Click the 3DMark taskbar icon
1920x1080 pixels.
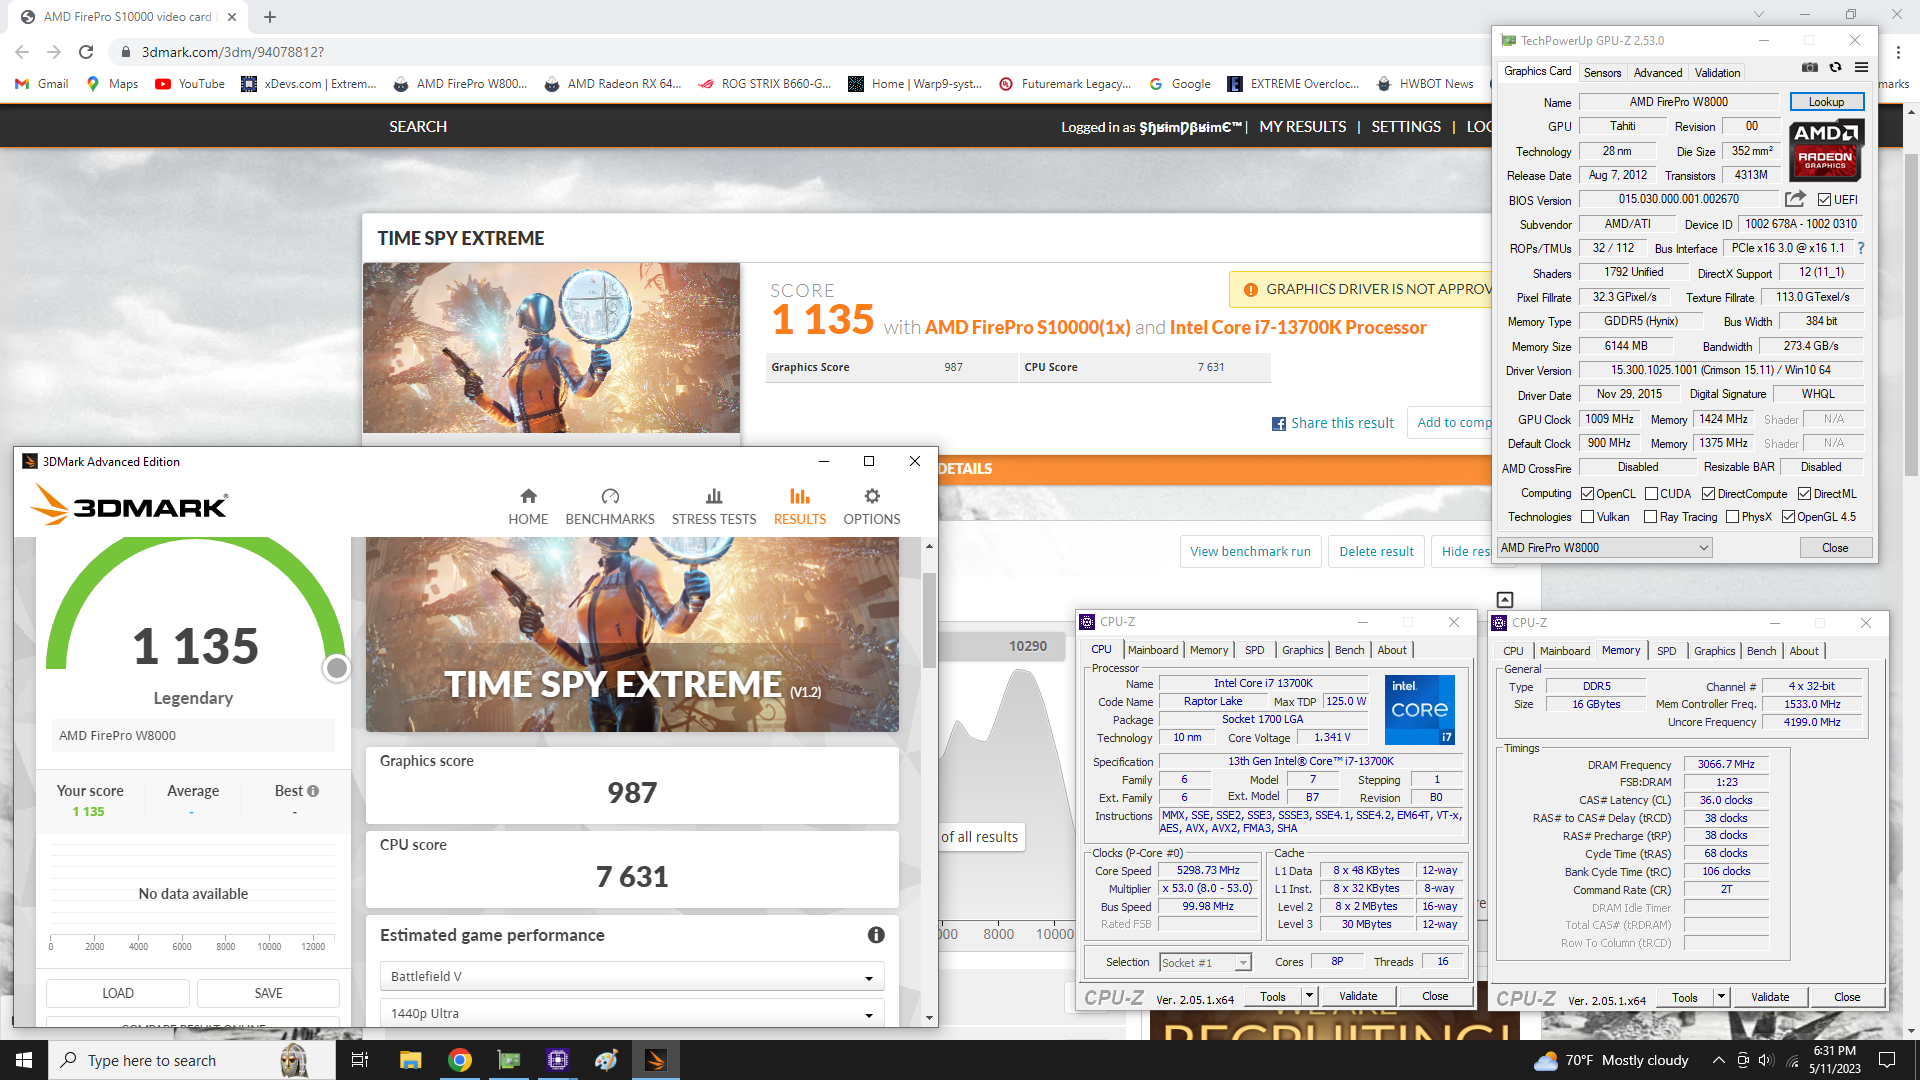coord(656,1060)
